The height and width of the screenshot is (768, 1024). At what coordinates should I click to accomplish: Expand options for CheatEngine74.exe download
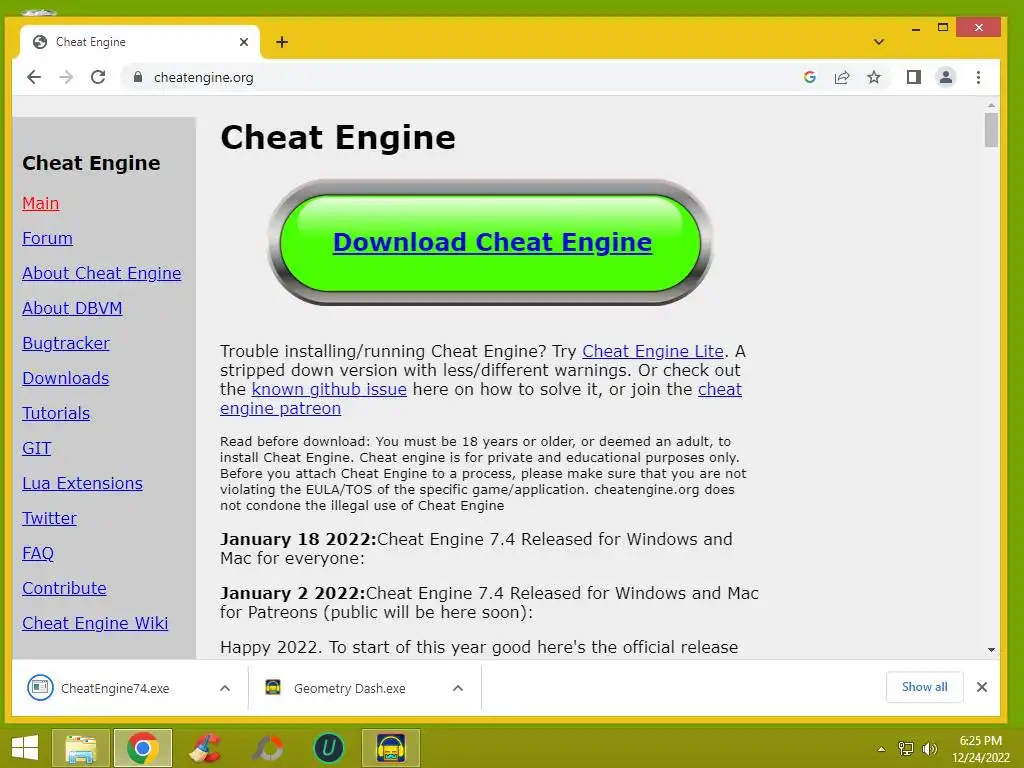click(x=225, y=688)
